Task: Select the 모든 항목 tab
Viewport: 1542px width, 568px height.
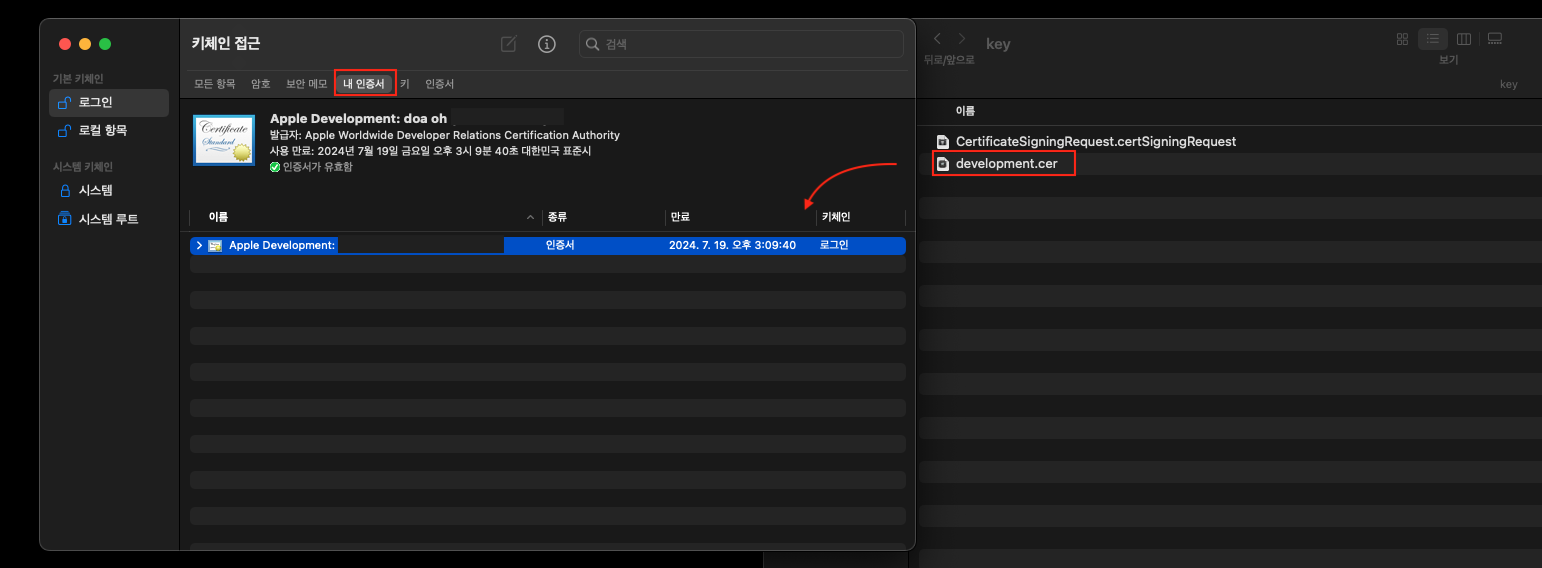Action: click(x=215, y=84)
